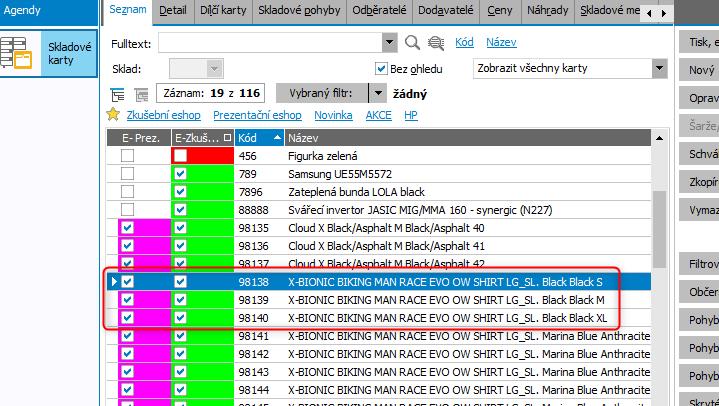This screenshot has width=719, height=406.
Task: Click E-Zkuš column header square icon
Action: [x=227, y=138]
